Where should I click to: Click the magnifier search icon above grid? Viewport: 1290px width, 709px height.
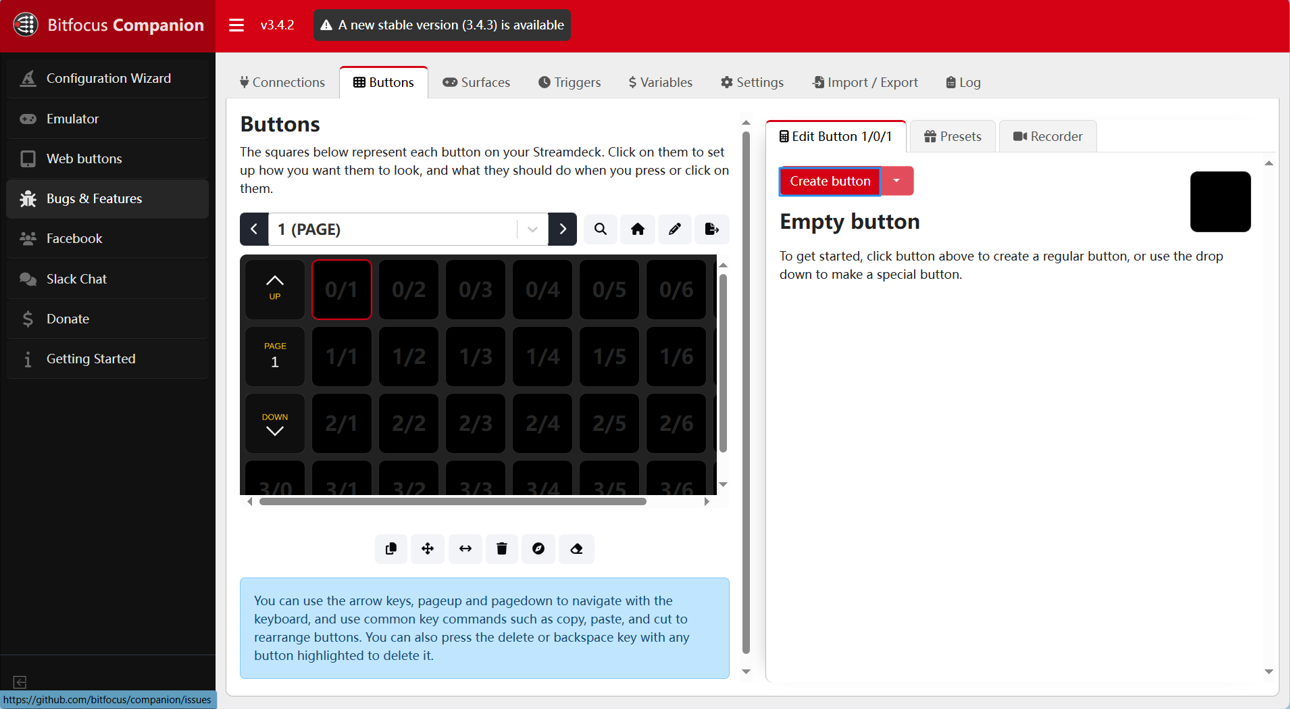(x=600, y=229)
